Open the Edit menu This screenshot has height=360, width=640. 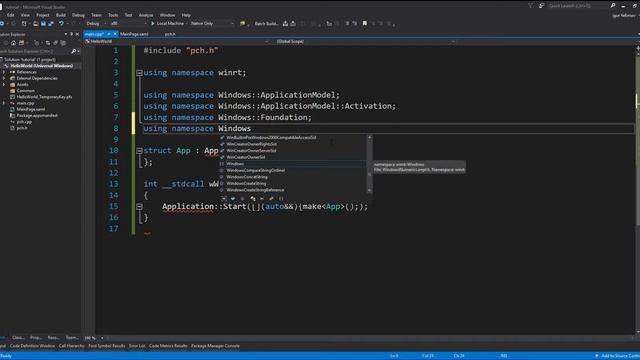tap(10, 15)
